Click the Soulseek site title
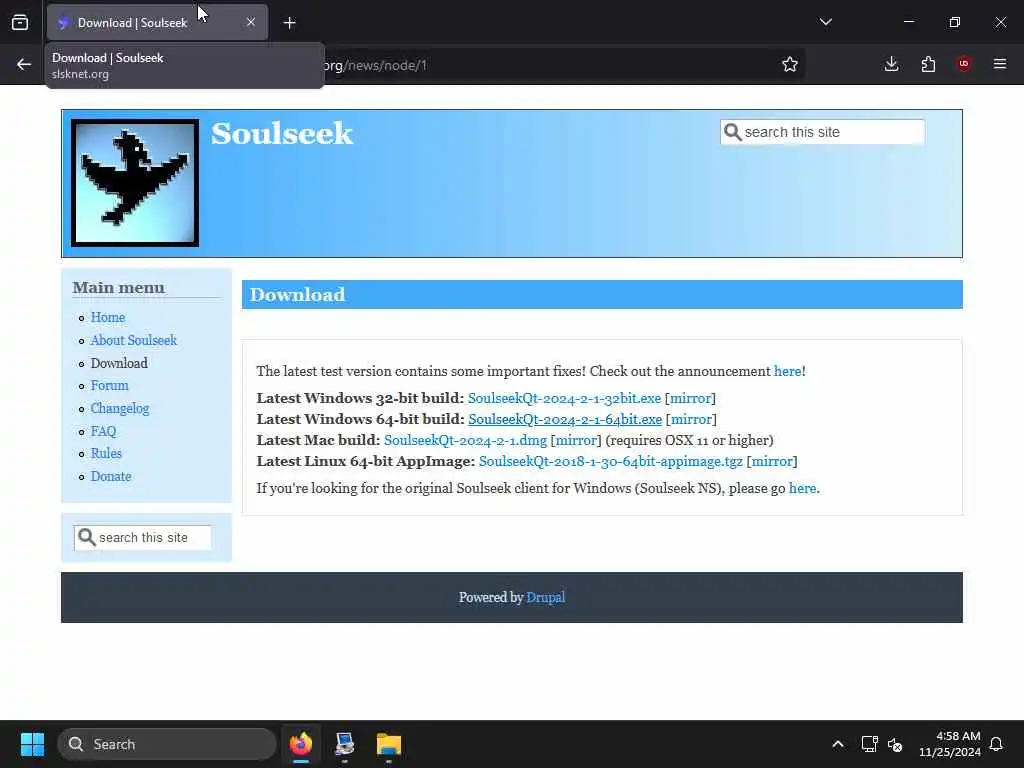 click(281, 133)
